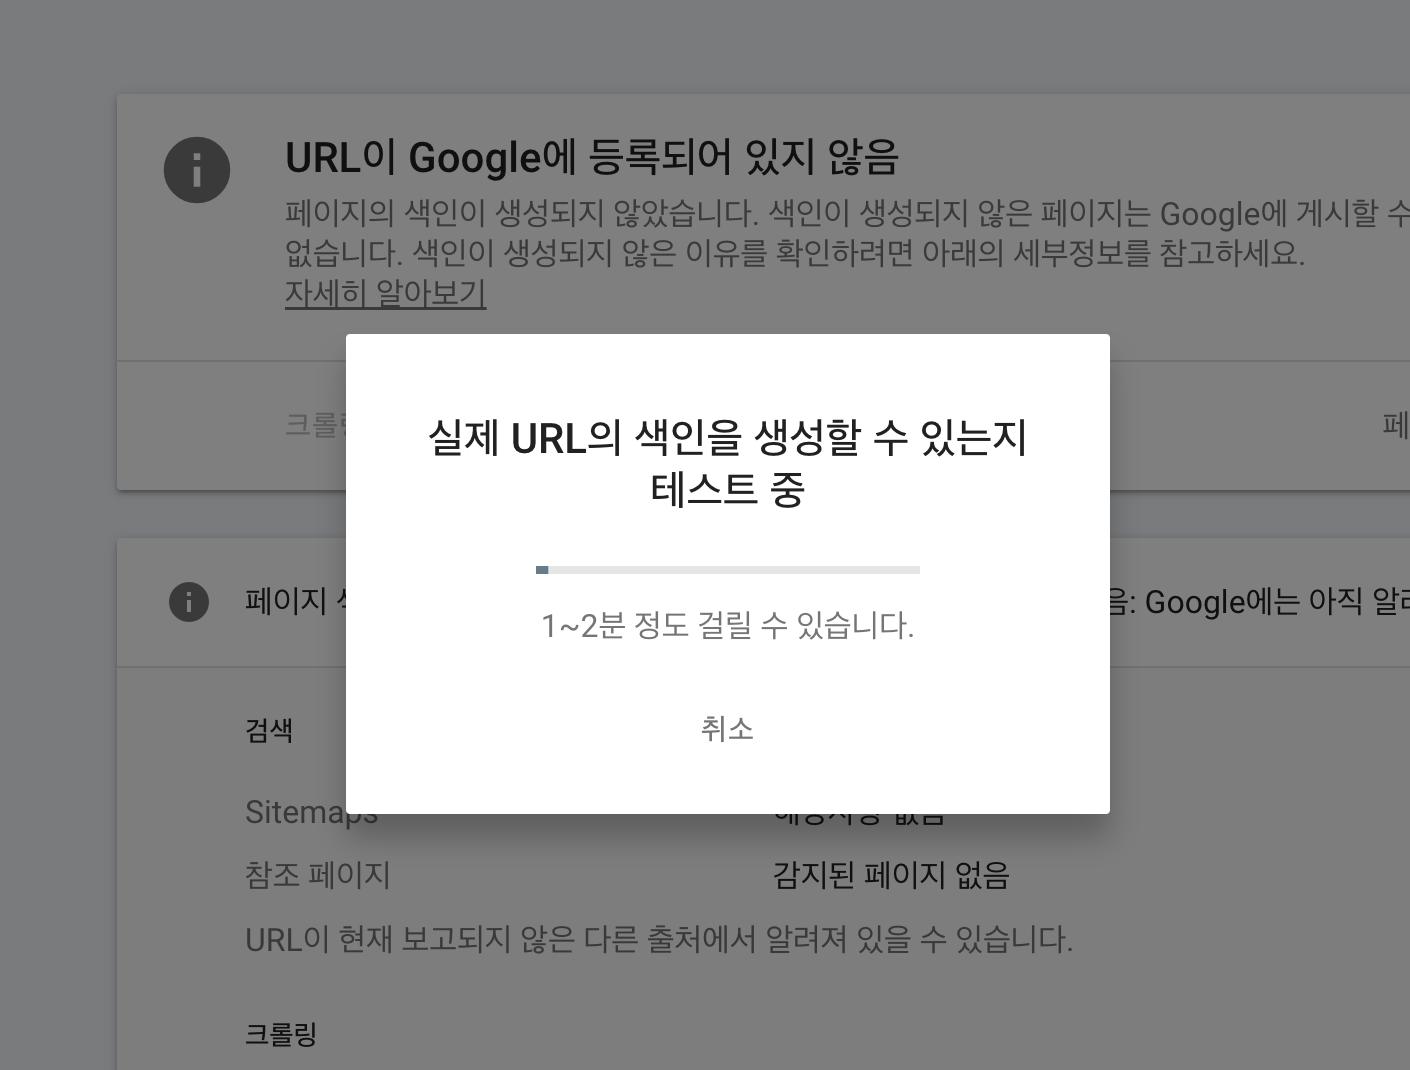
Task: Click the 검색 section heading
Action: [x=269, y=730]
